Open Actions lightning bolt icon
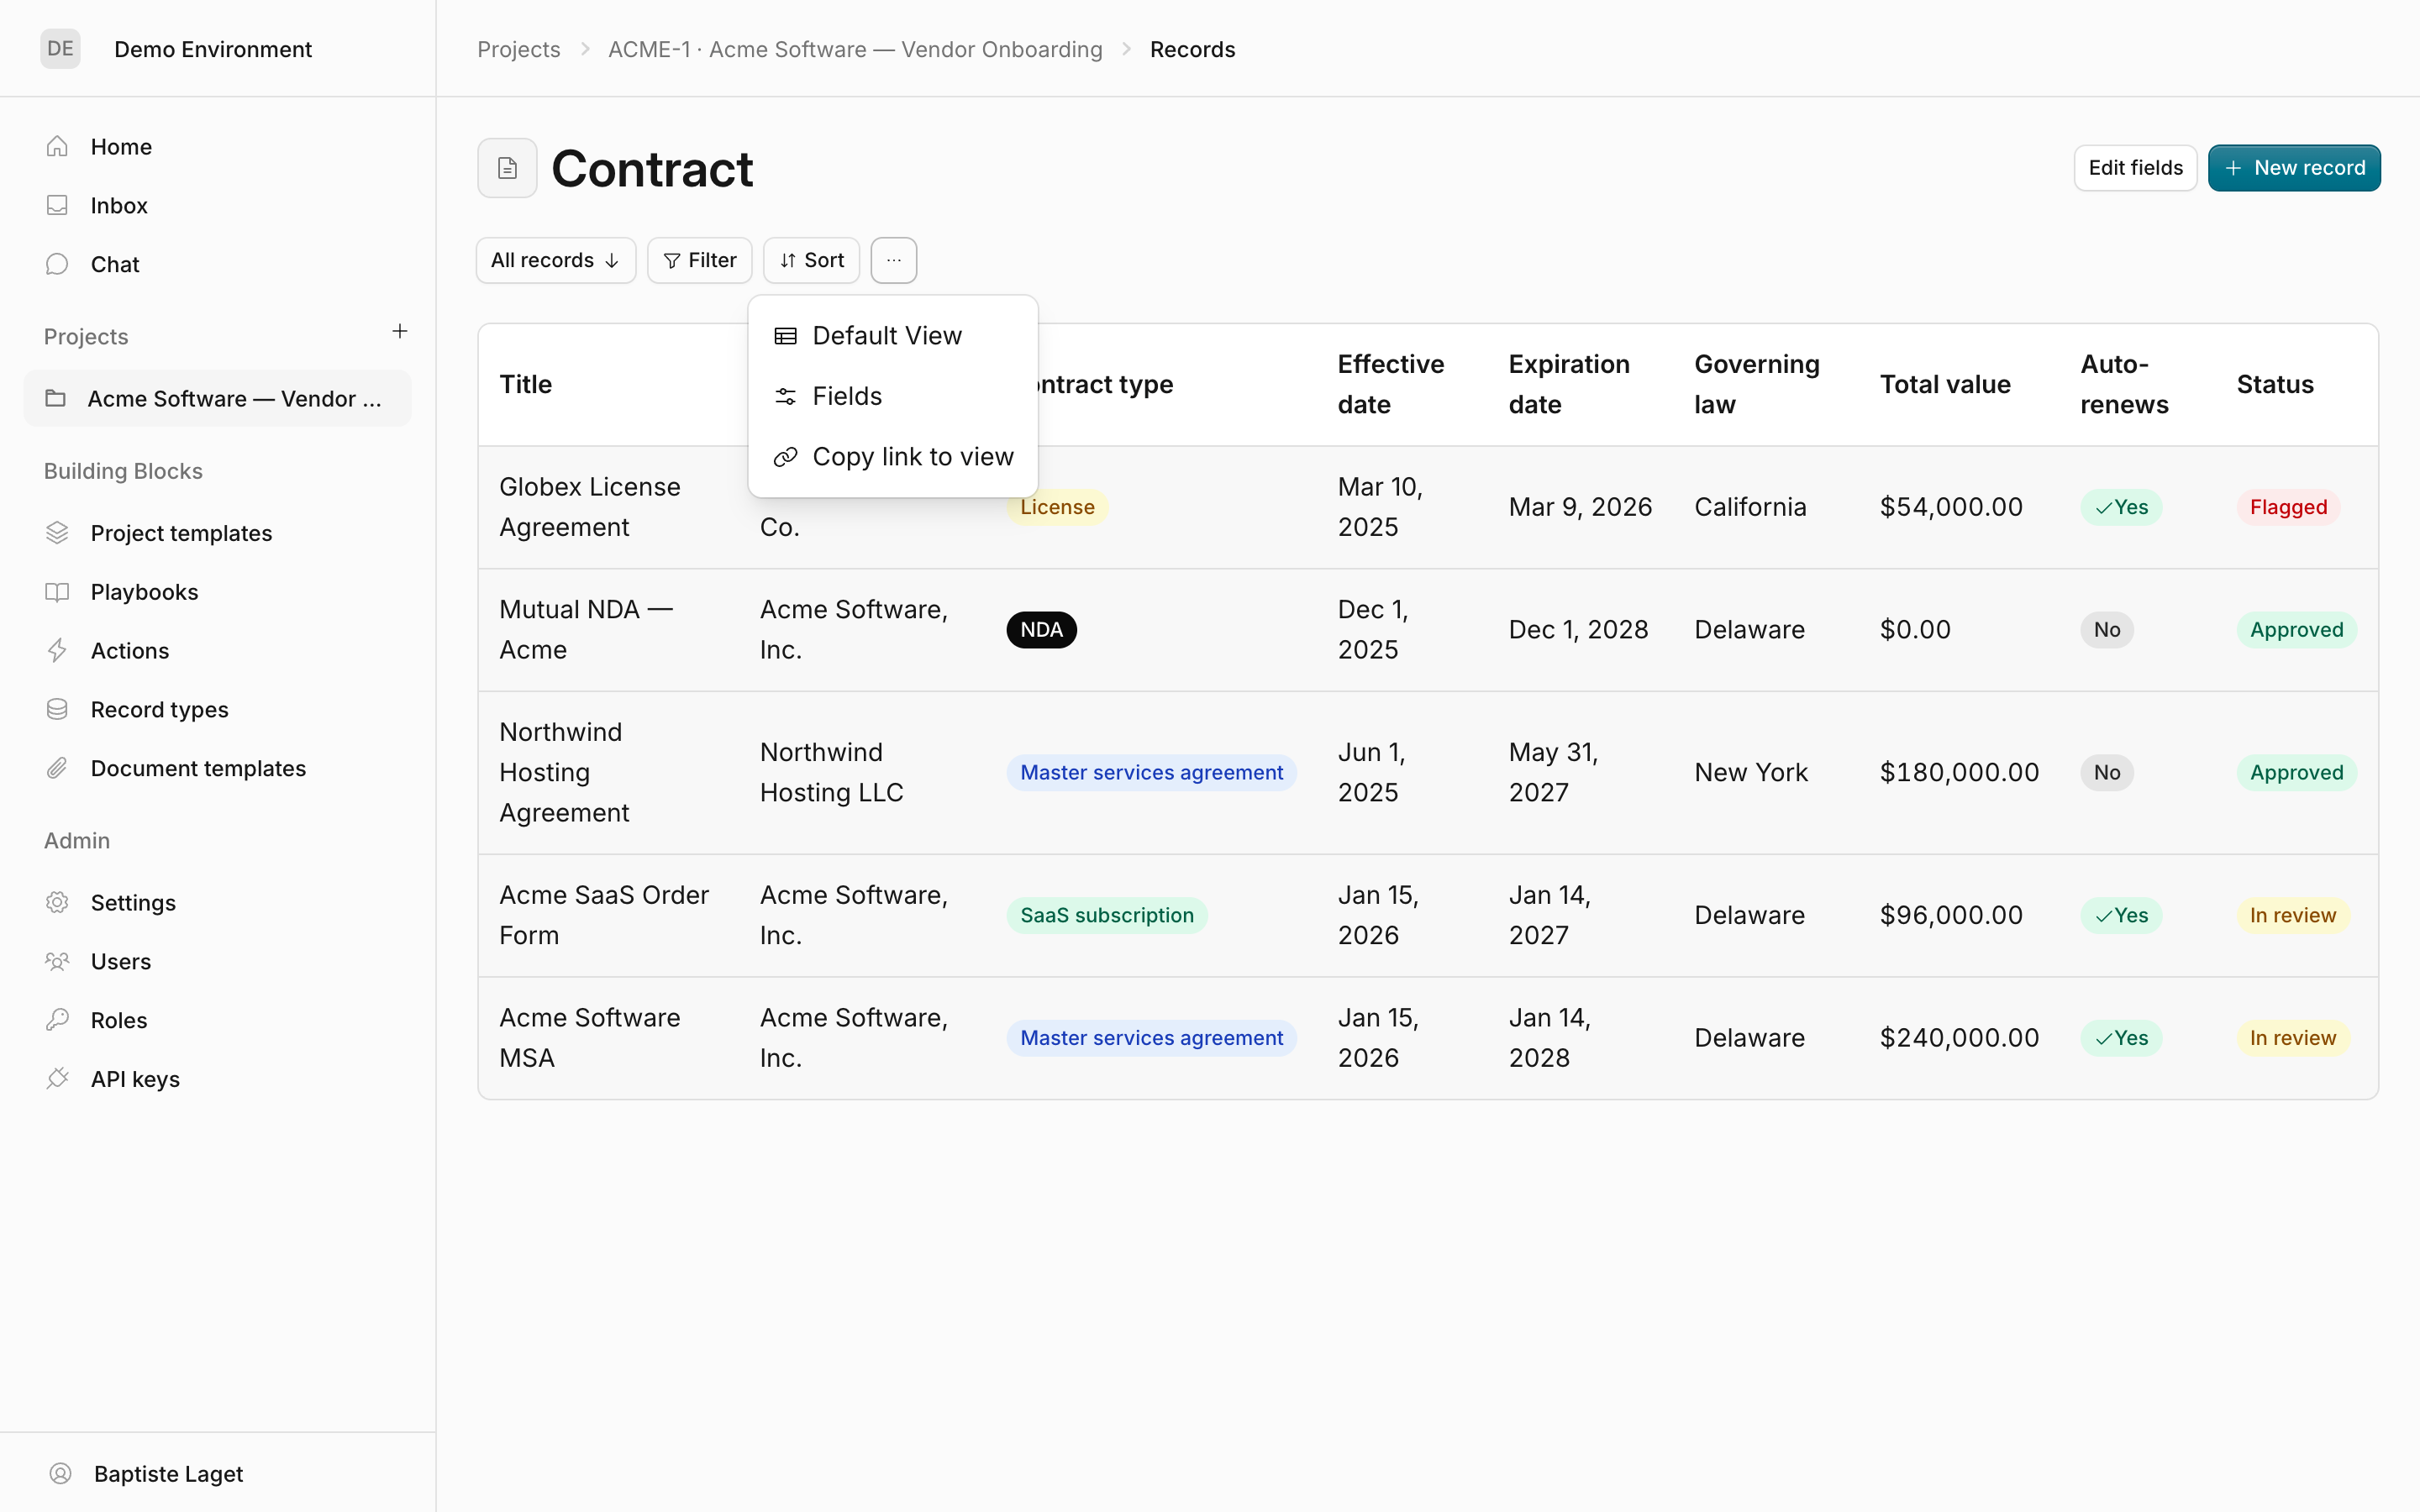Image resolution: width=2420 pixels, height=1512 pixels. pyautogui.click(x=57, y=651)
